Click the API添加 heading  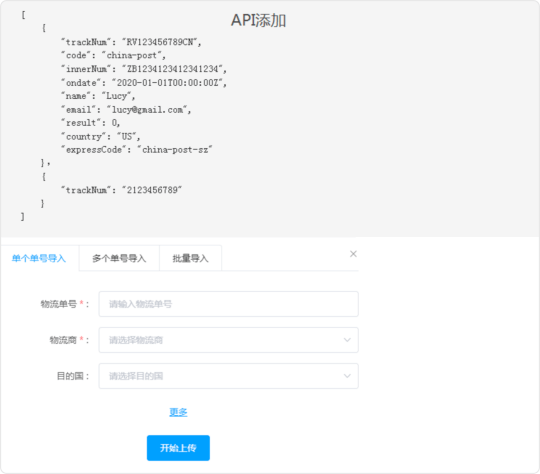point(258,20)
